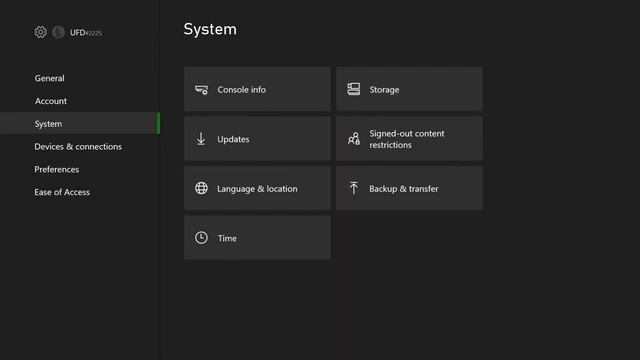
Task: Click the Time clock icon
Action: click(201, 238)
